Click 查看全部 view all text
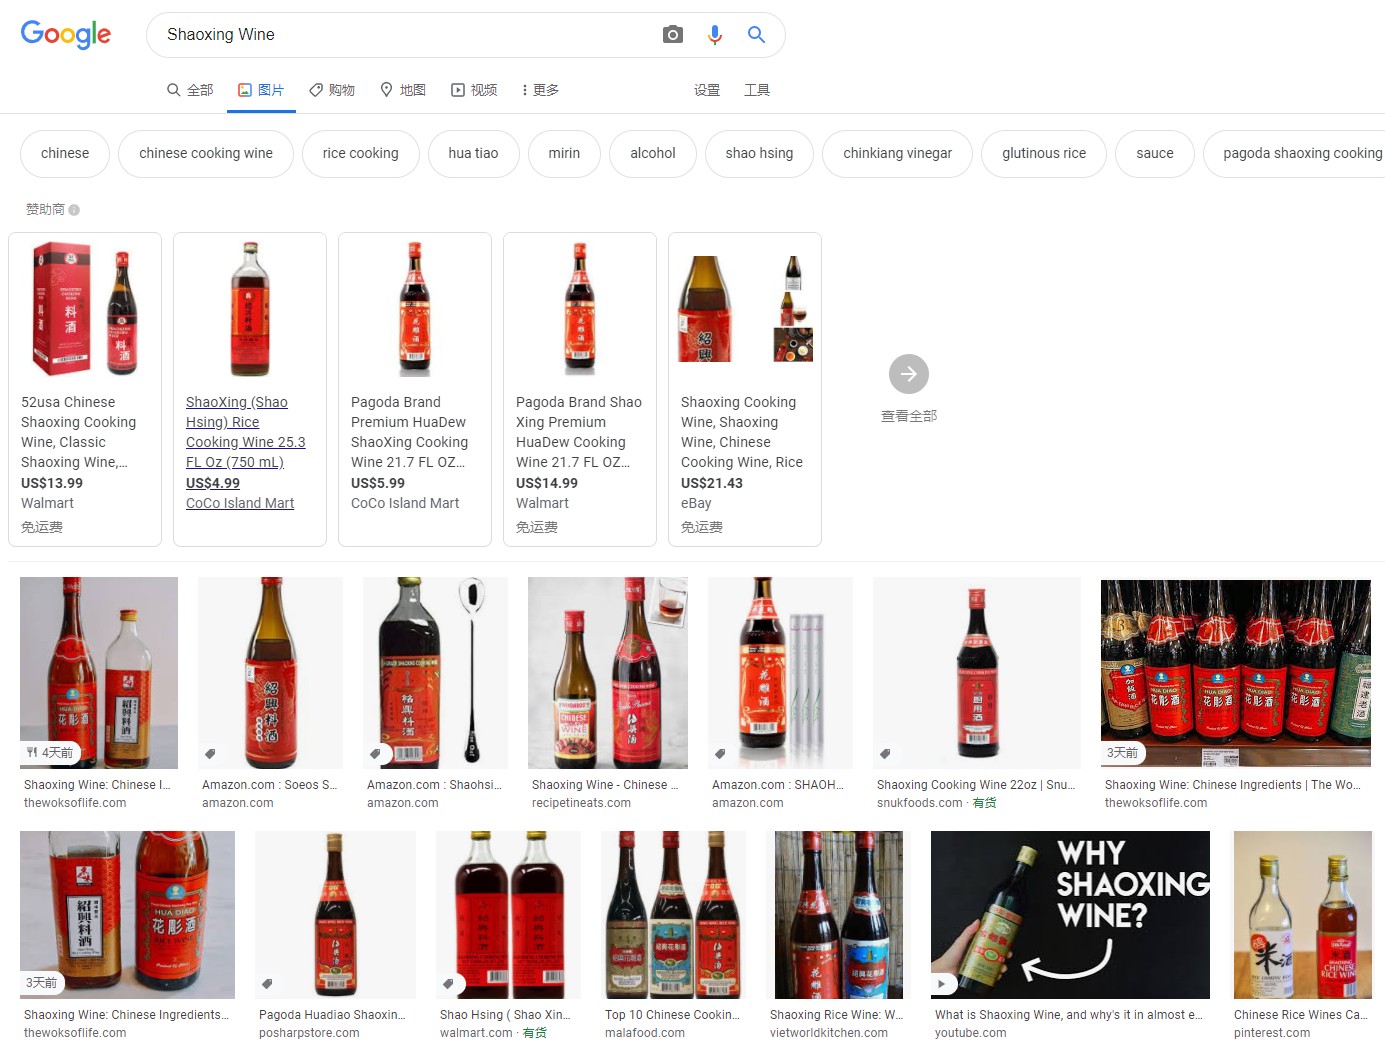Screen dimensions: 1385x1045 click(x=909, y=416)
